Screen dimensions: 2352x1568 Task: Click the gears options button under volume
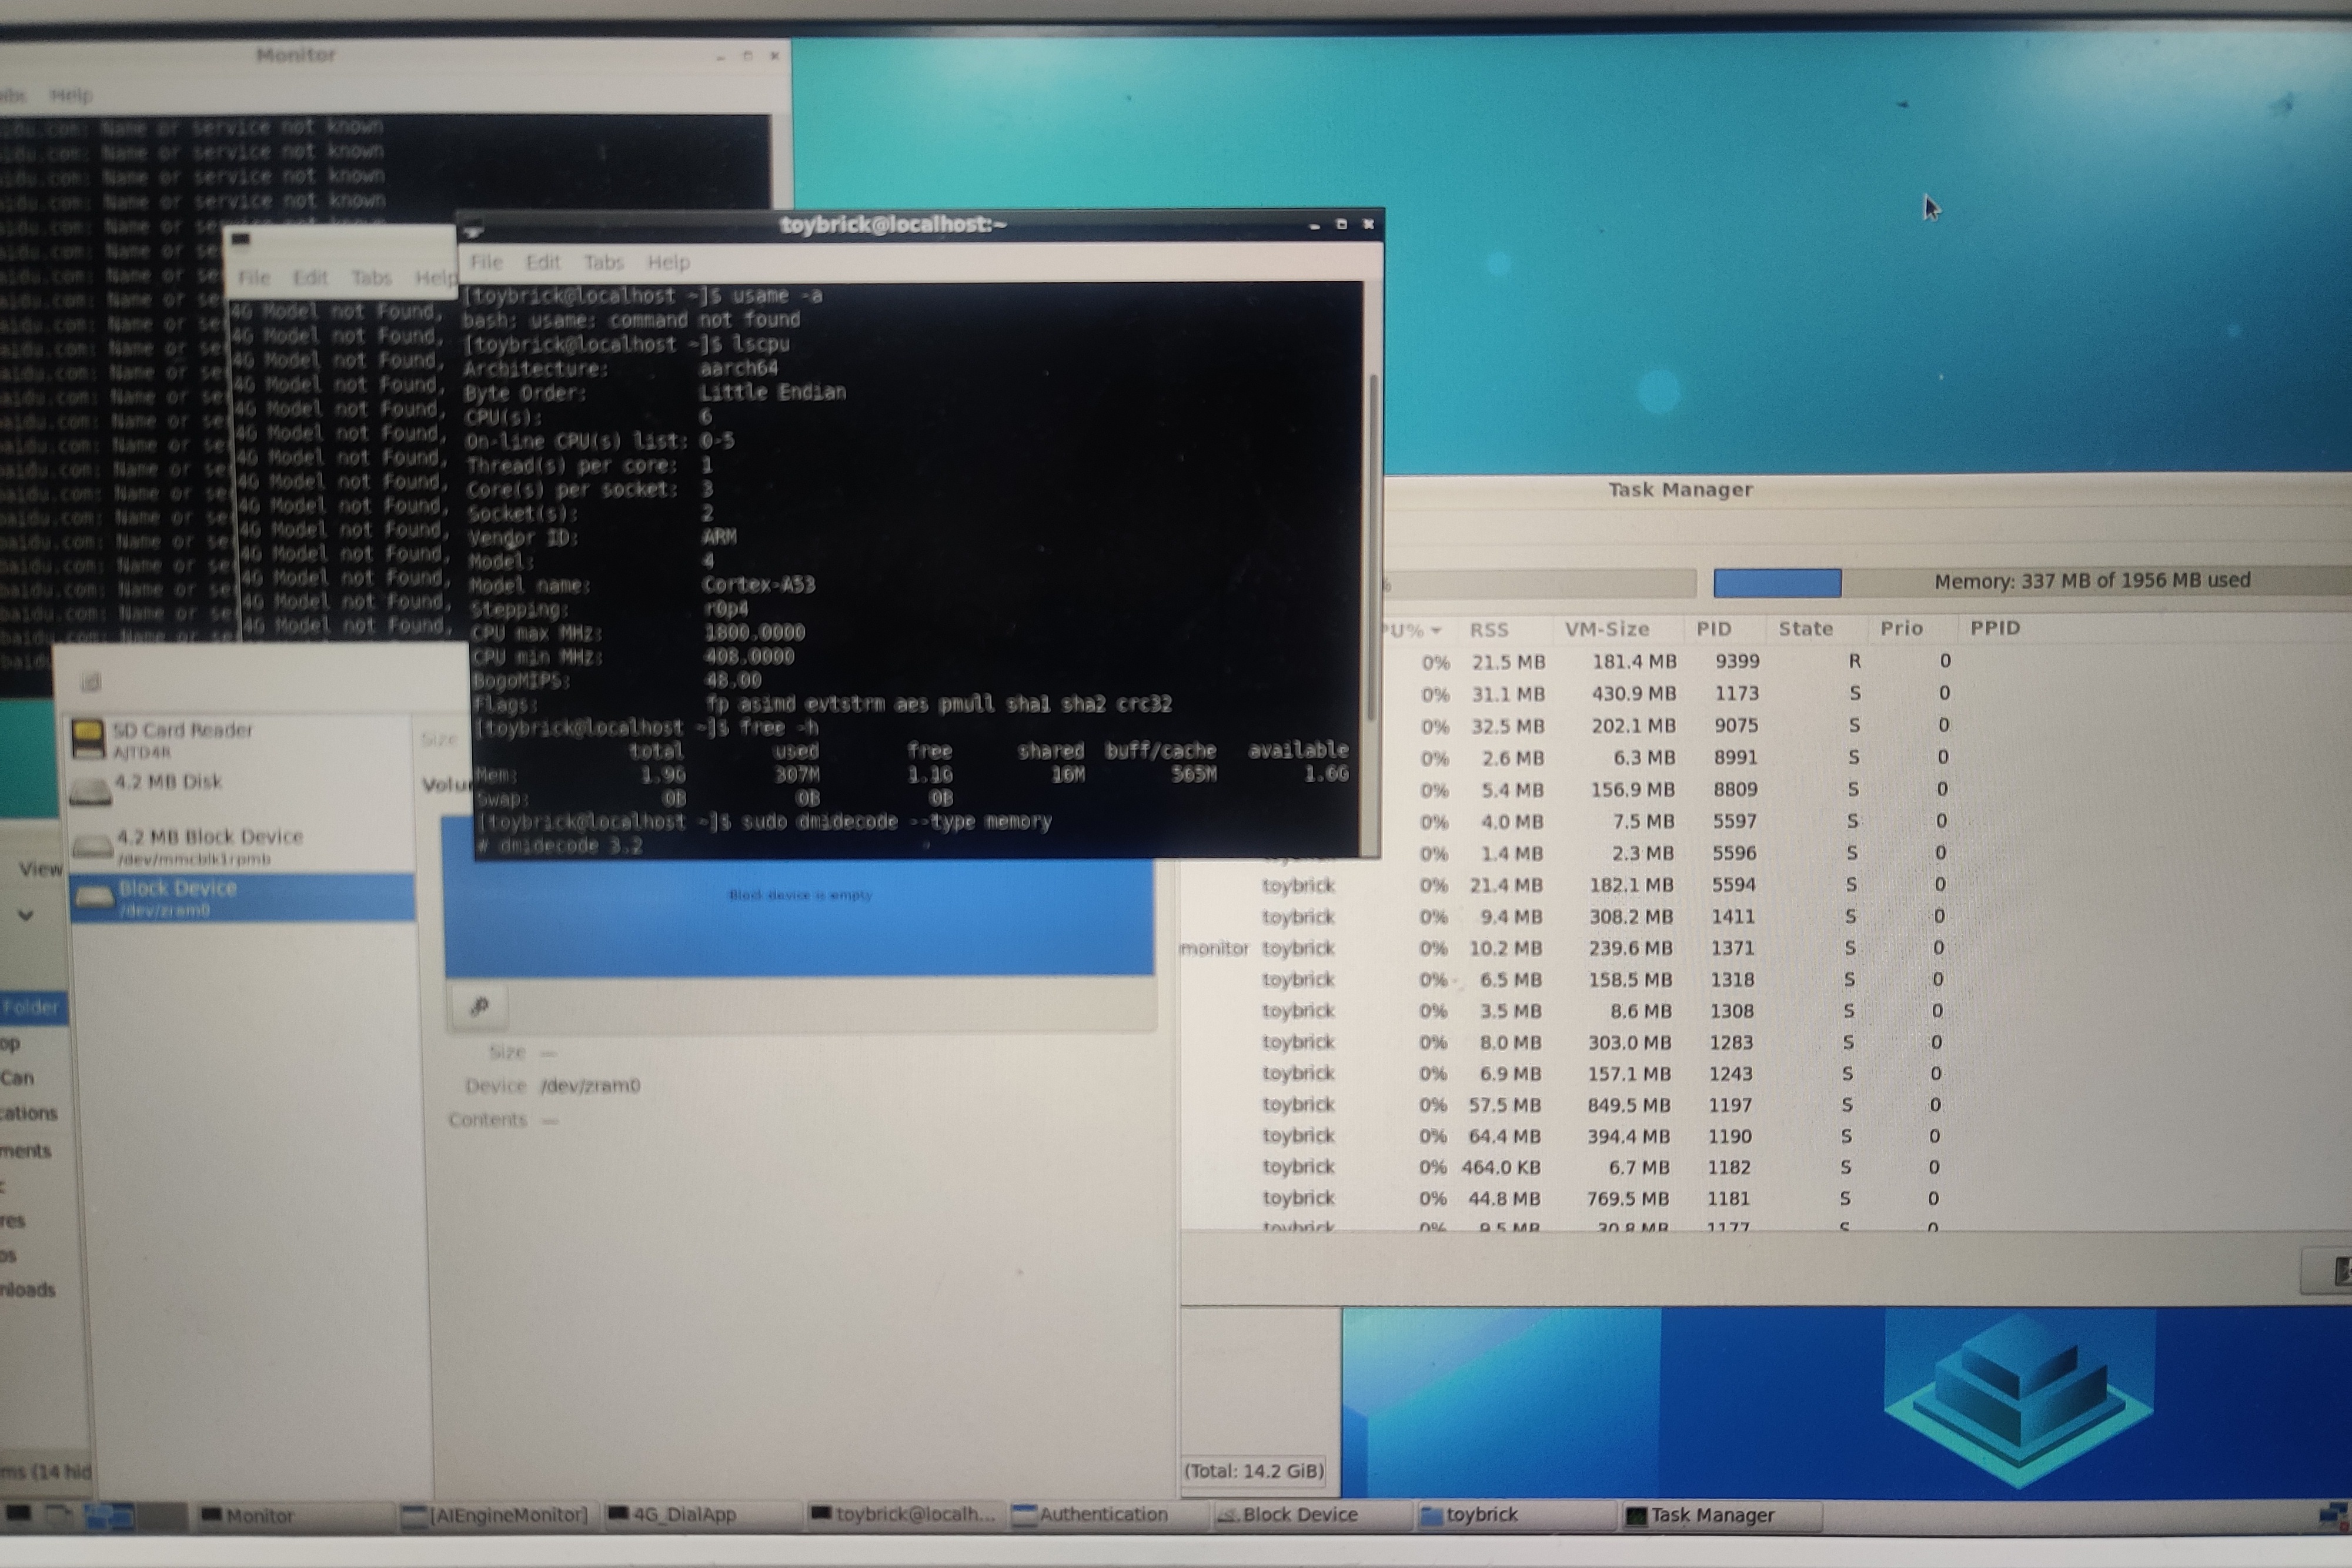480,1006
